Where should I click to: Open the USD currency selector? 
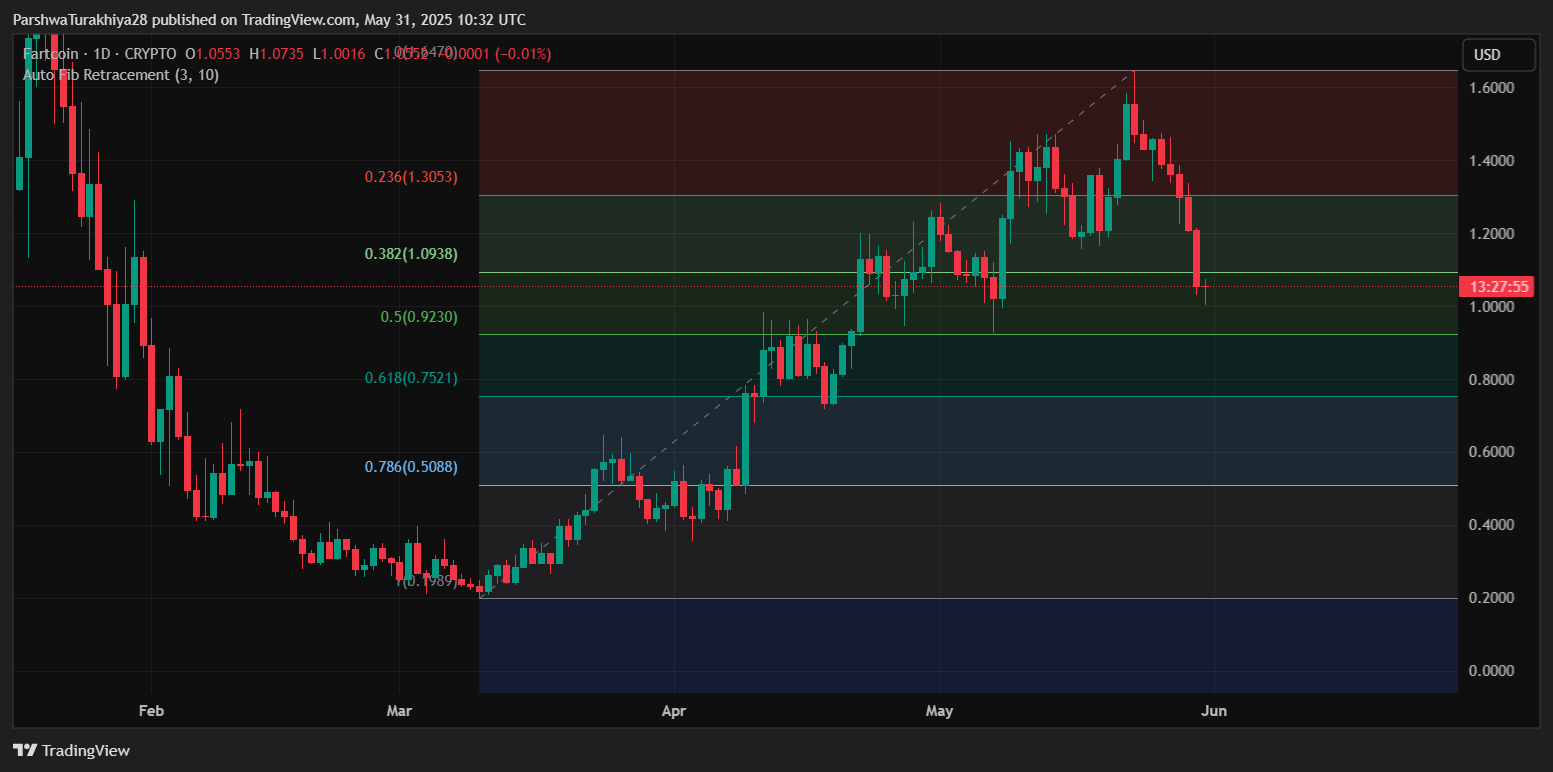click(x=1498, y=55)
